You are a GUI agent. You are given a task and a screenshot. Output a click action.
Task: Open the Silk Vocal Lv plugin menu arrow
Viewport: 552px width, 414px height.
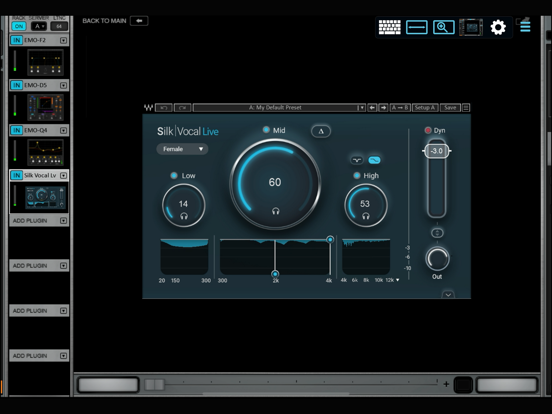pyautogui.click(x=63, y=175)
